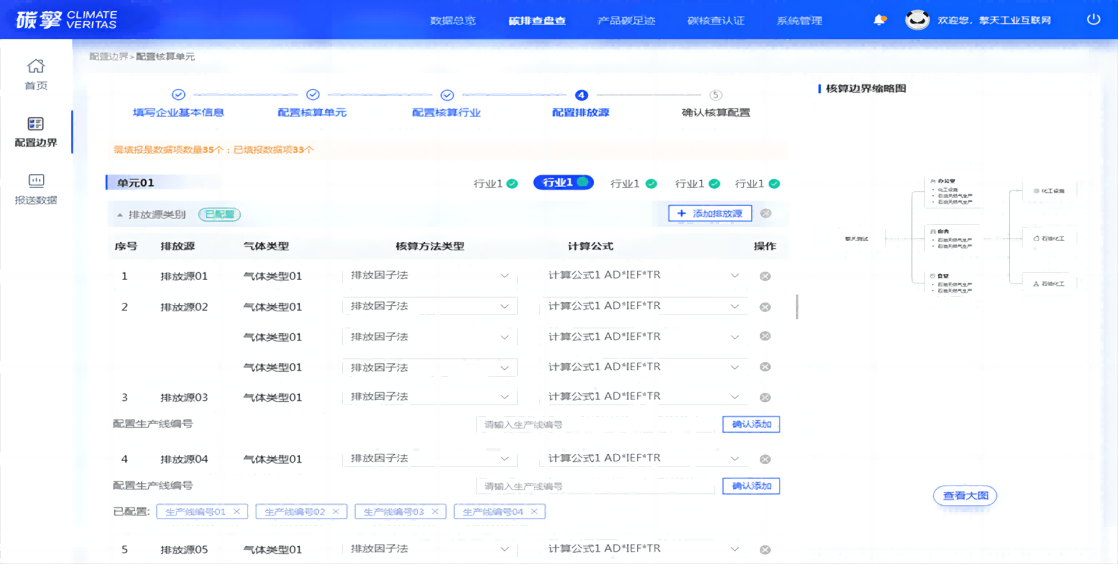This screenshot has width=1118, height=564.
Task: Remove tag 生产线编号03
Action: (435, 512)
